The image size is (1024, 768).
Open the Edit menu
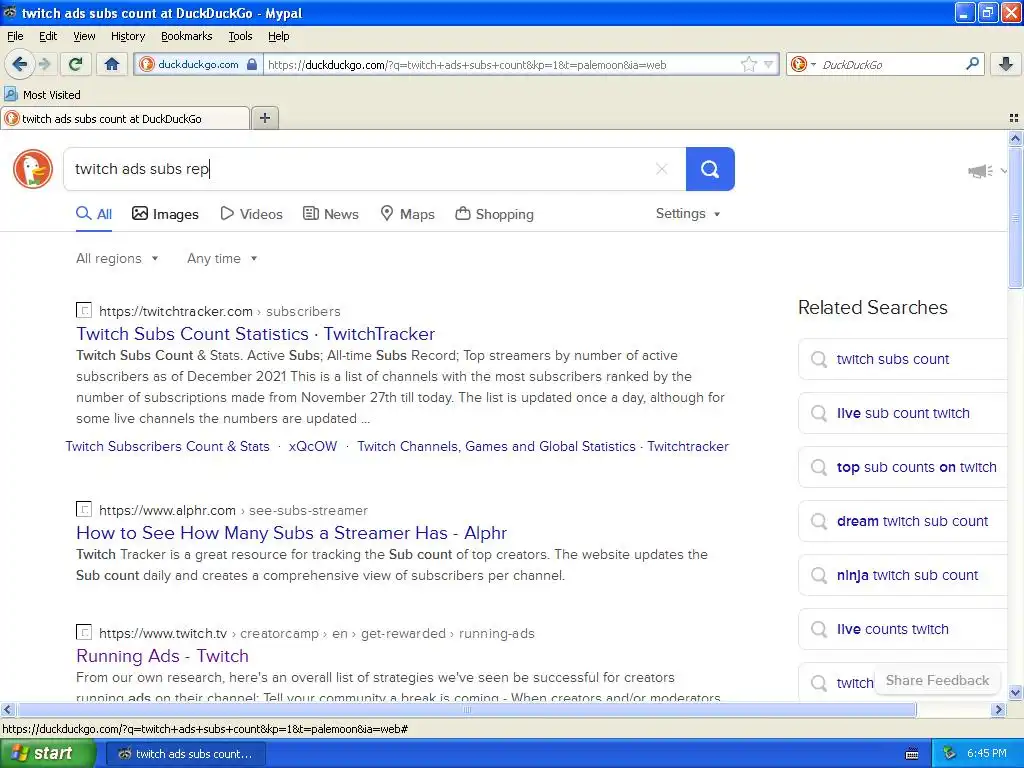[x=48, y=36]
